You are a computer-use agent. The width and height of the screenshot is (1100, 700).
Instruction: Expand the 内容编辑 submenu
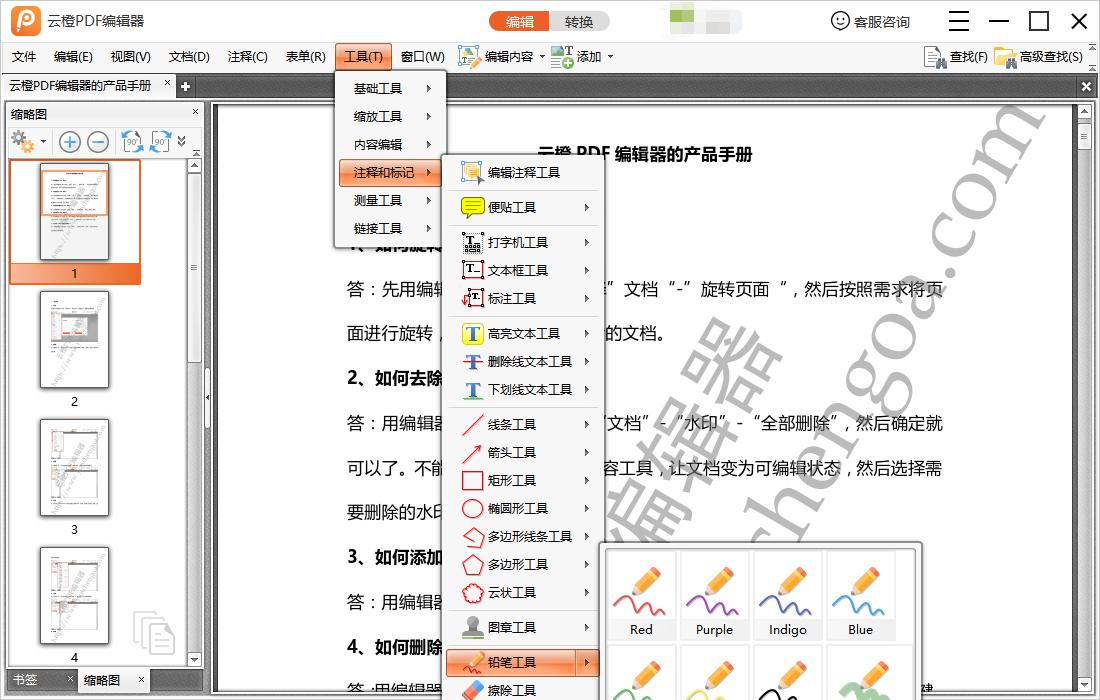pyautogui.click(x=391, y=144)
